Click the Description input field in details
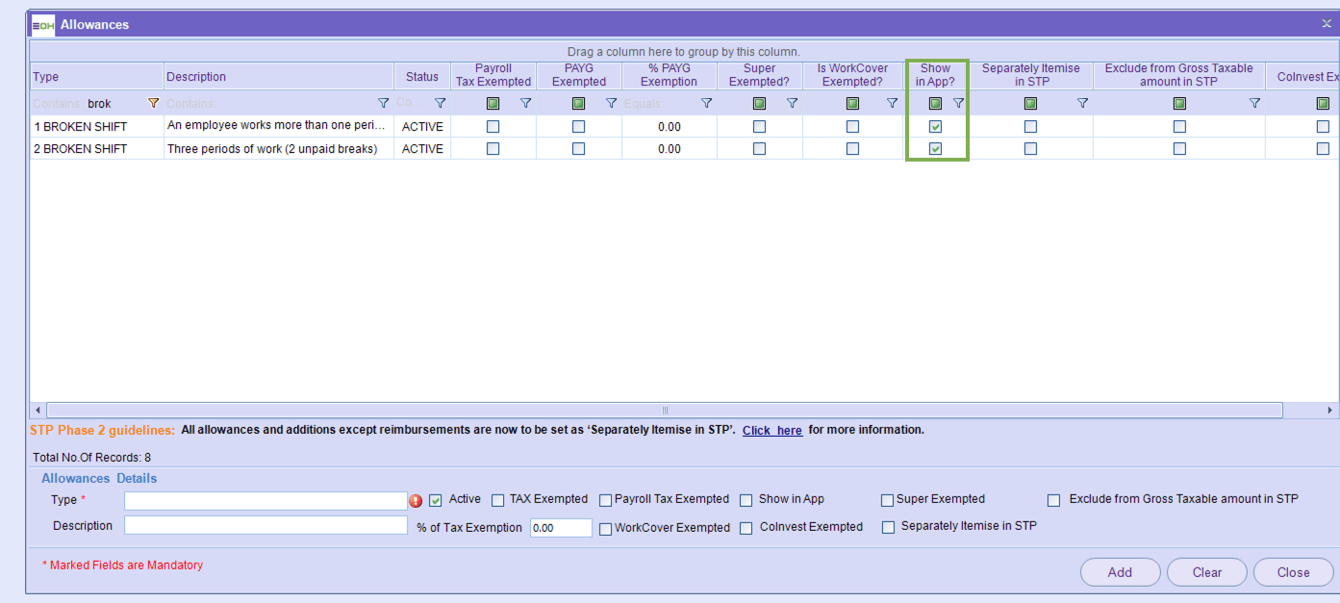The width and height of the screenshot is (1340, 603). 266,526
